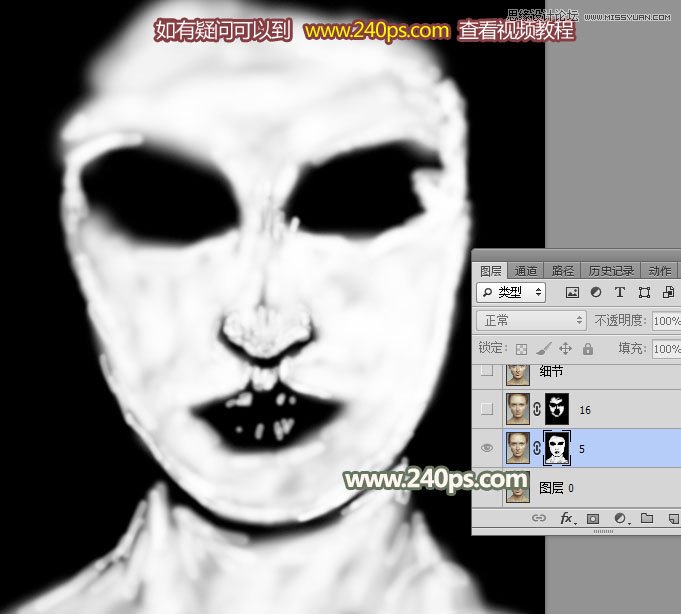Click the 填充 fill value field

[667, 349]
